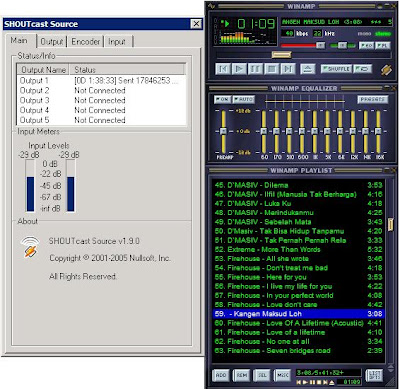This screenshot has width=400, height=389.
Task: Select track 59 Kangen Maksud Loh
Action: 298,314
